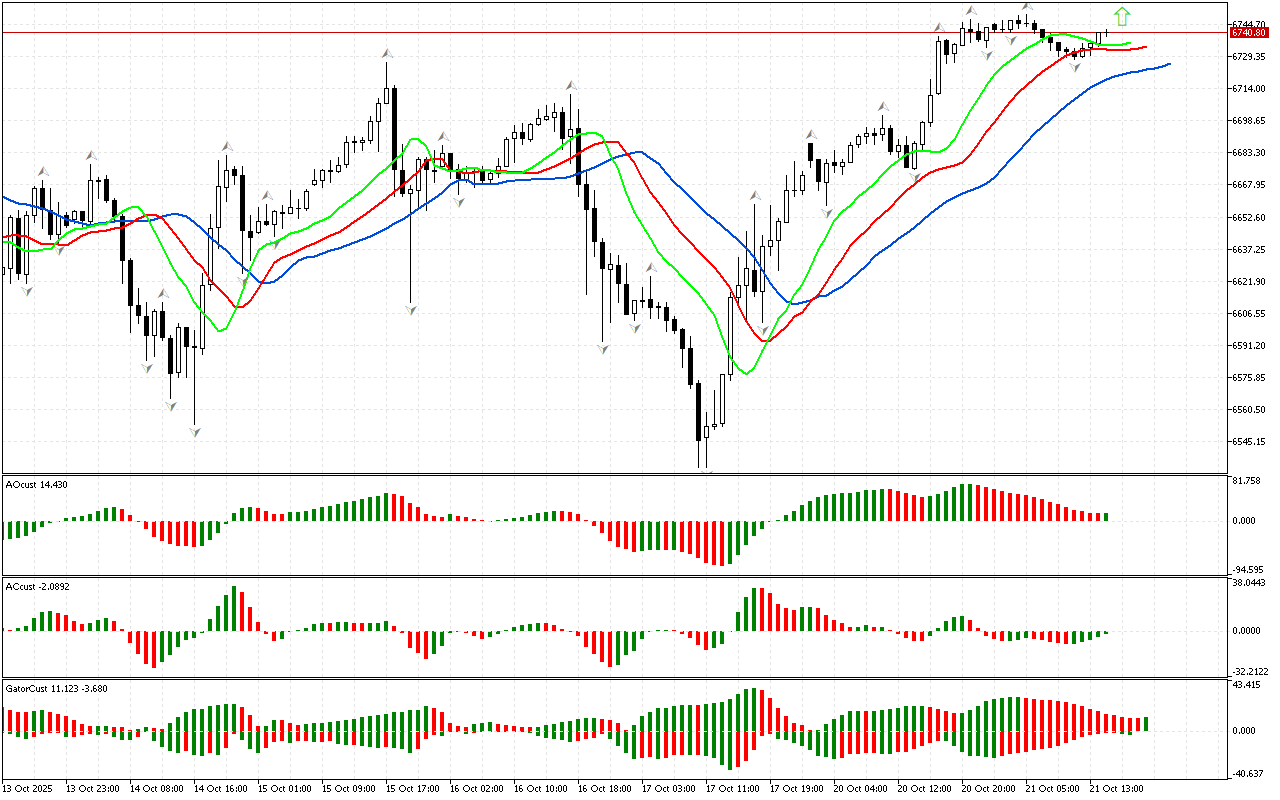Click the down fractal below the lowest 14 Oct candle
The height and width of the screenshot is (800, 1280).
[195, 431]
